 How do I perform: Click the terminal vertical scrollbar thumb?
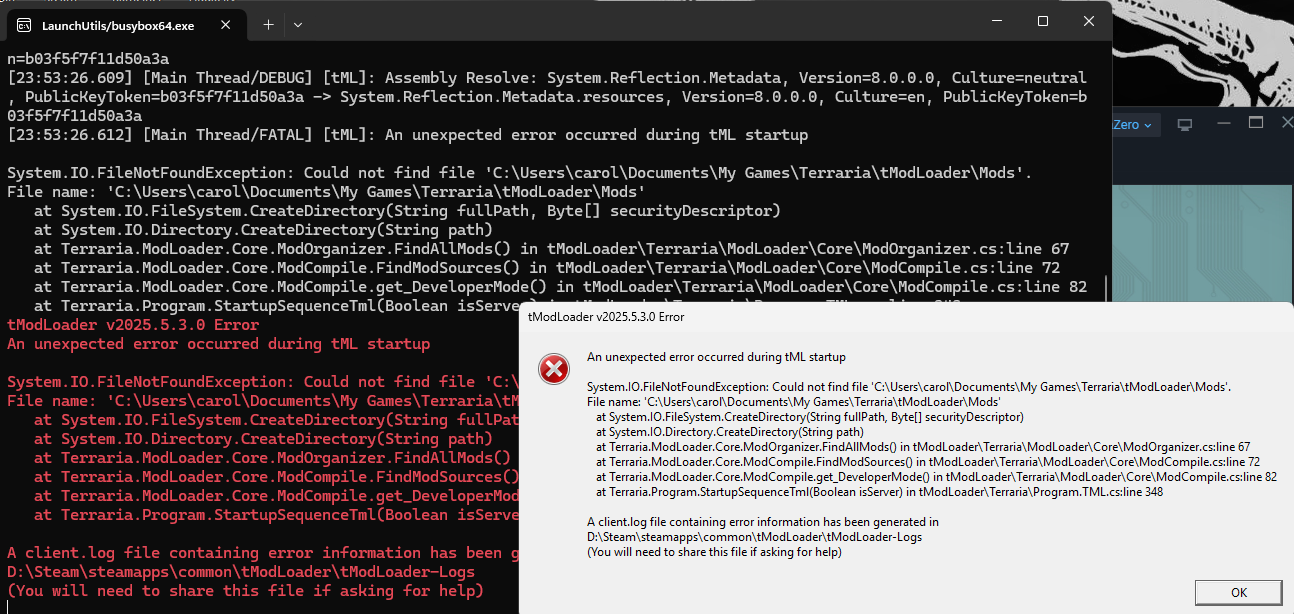click(1105, 288)
